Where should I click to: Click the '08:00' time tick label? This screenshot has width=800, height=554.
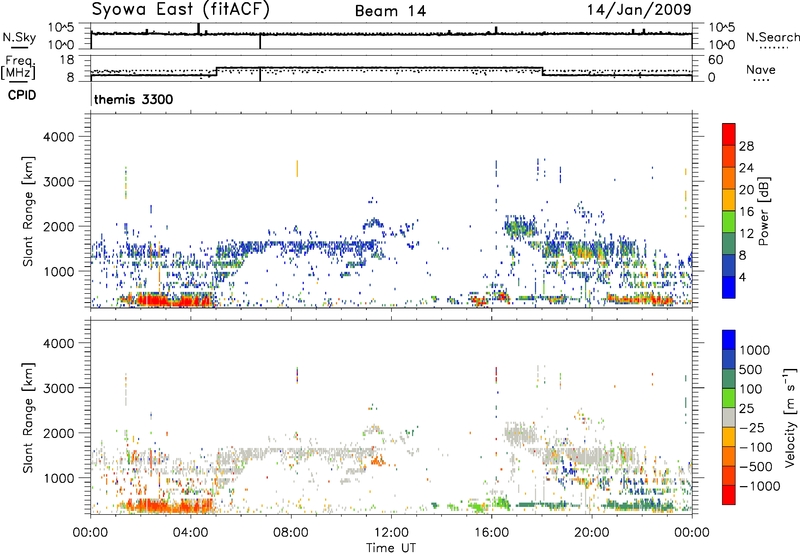pyautogui.click(x=291, y=533)
